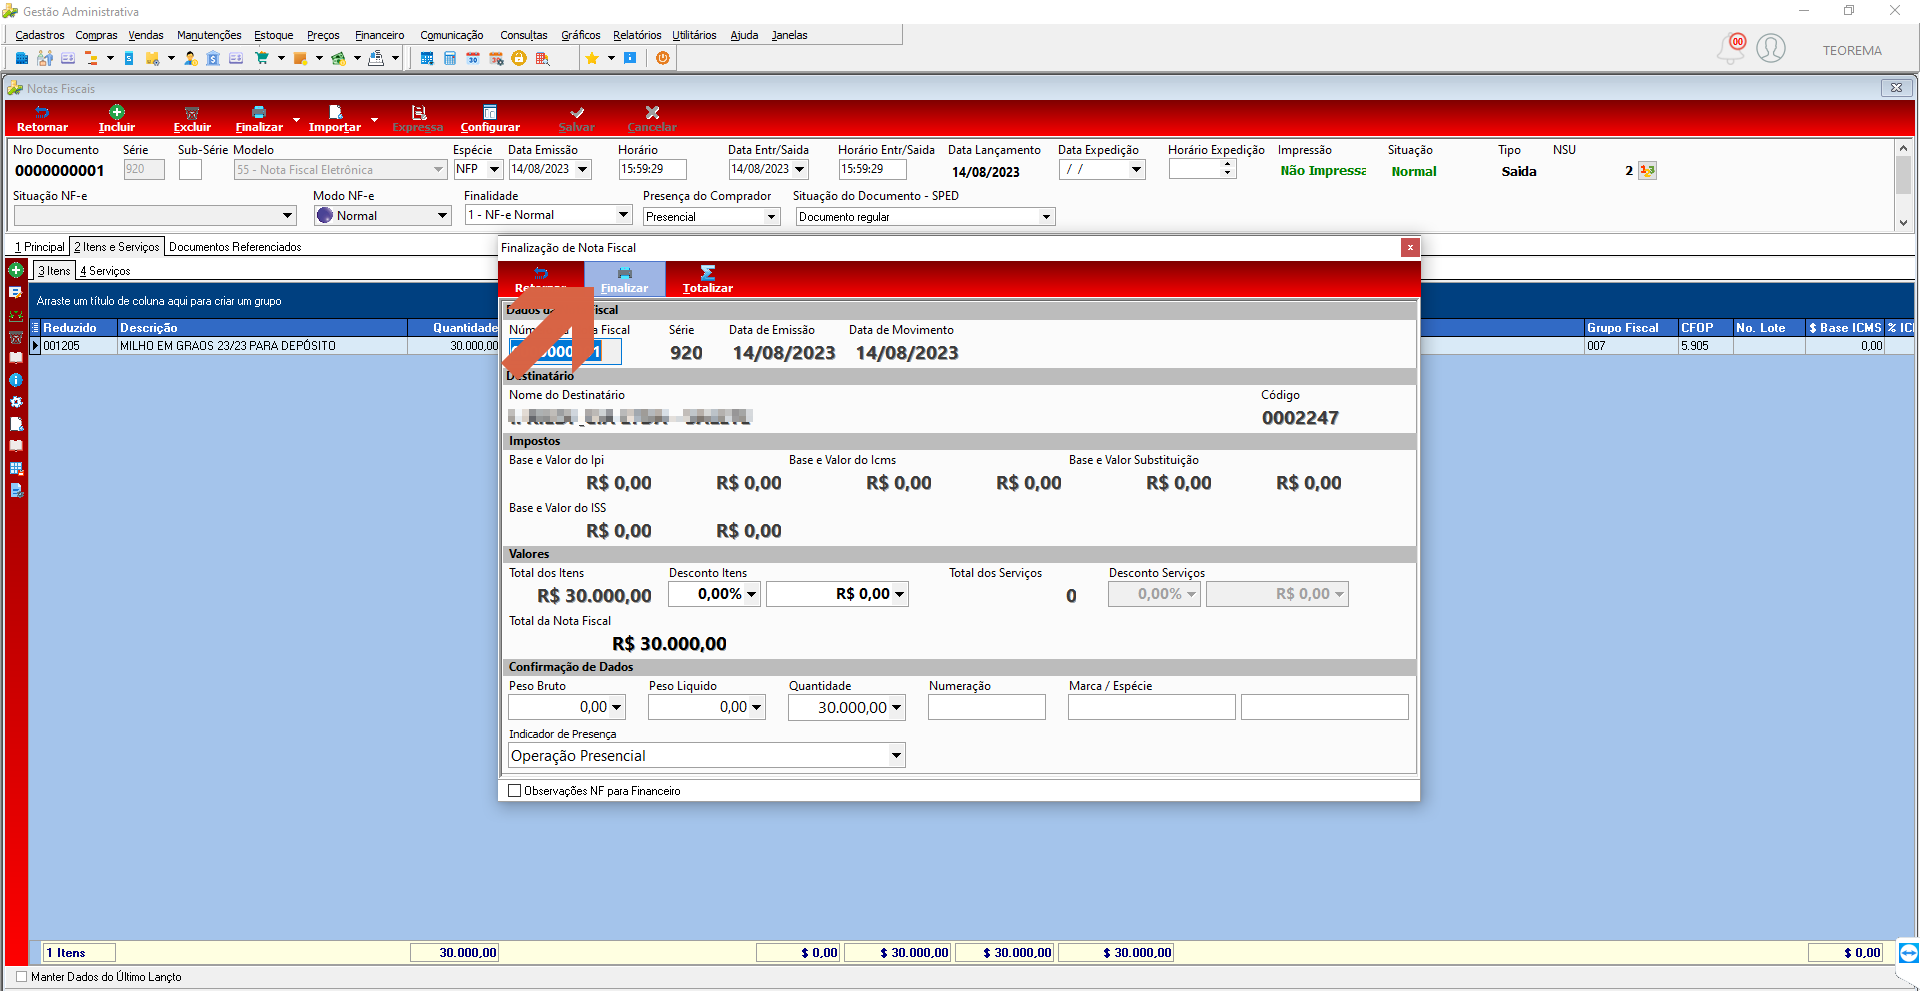
Task: Click the notification bell icon
Action: 1731,48
